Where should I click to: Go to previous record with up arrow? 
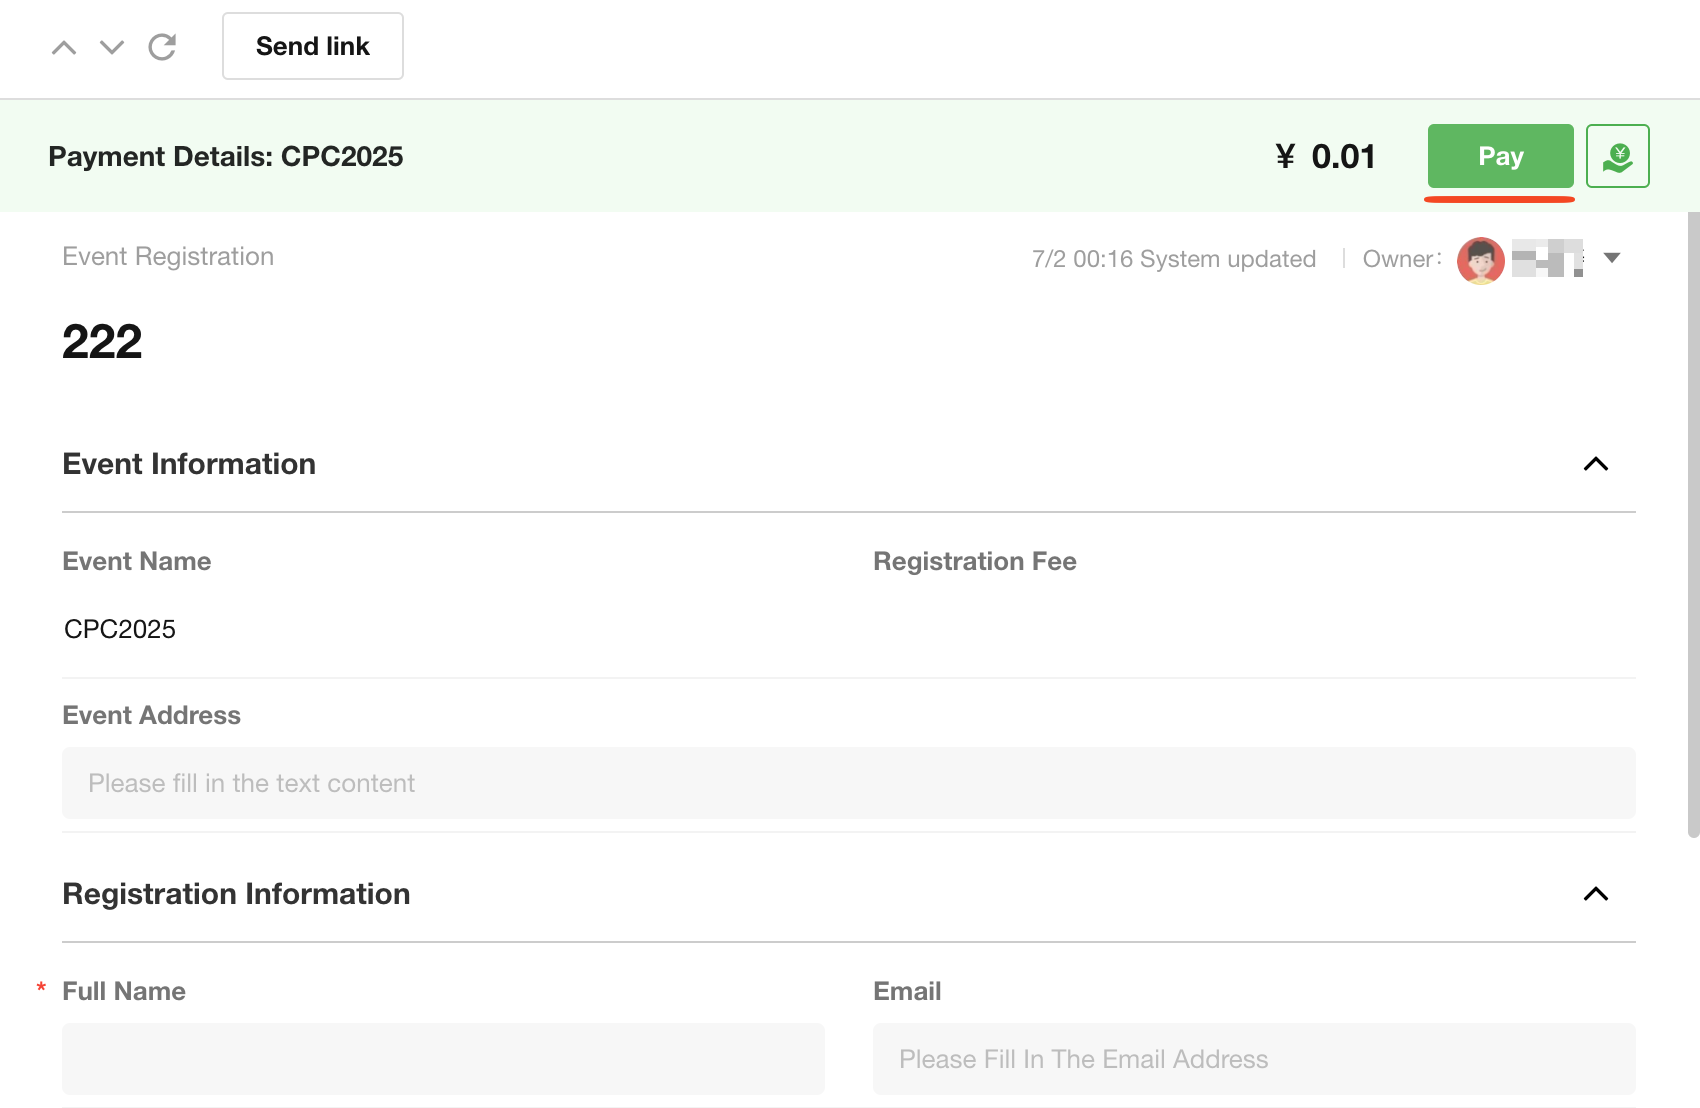[64, 47]
